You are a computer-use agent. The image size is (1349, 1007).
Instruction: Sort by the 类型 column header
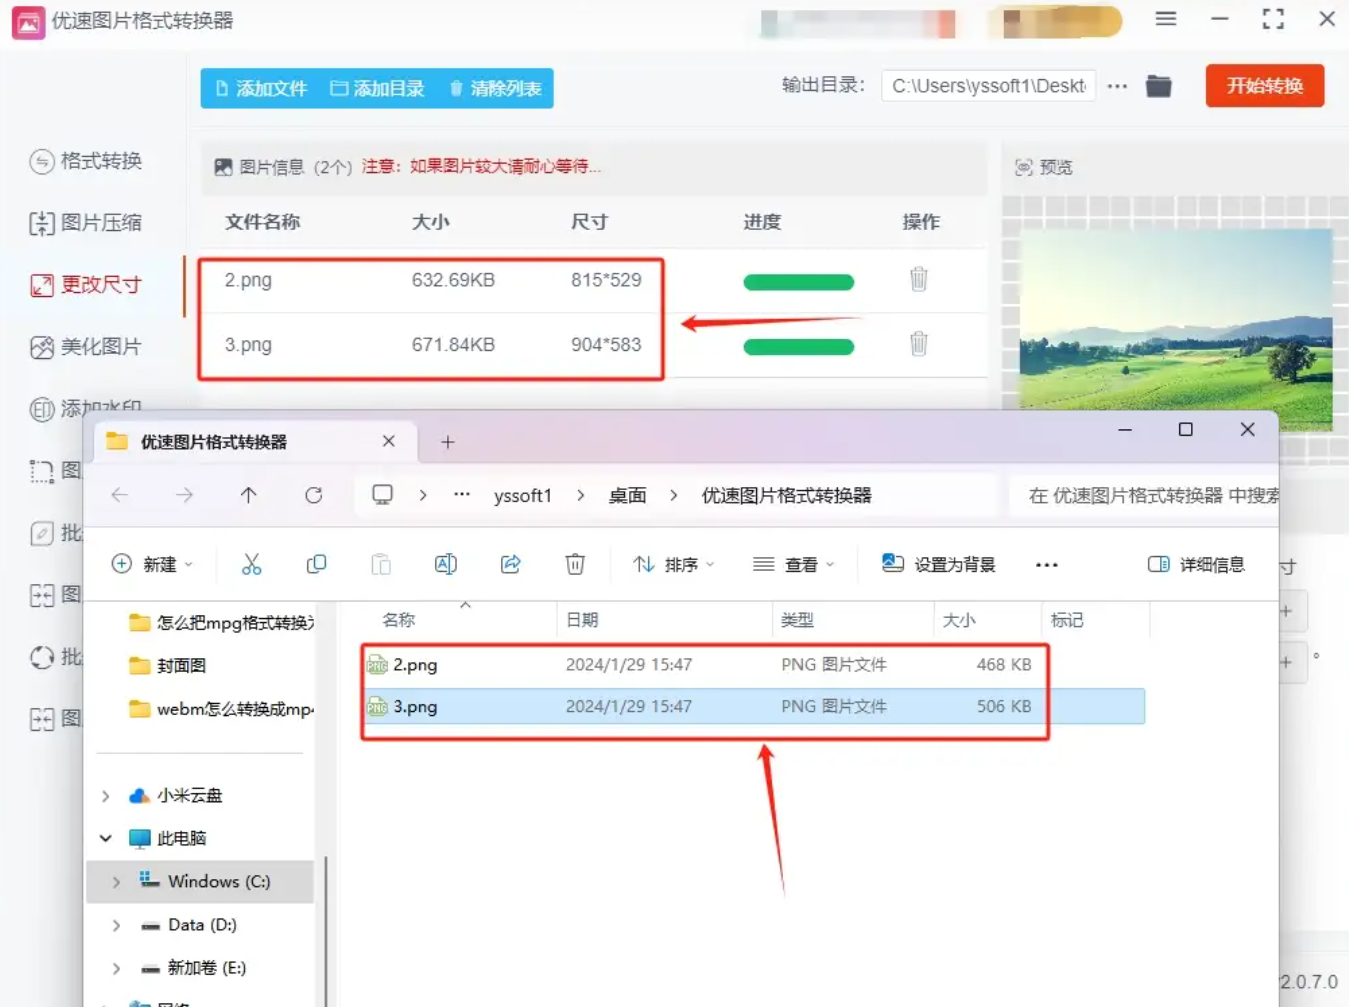[797, 620]
